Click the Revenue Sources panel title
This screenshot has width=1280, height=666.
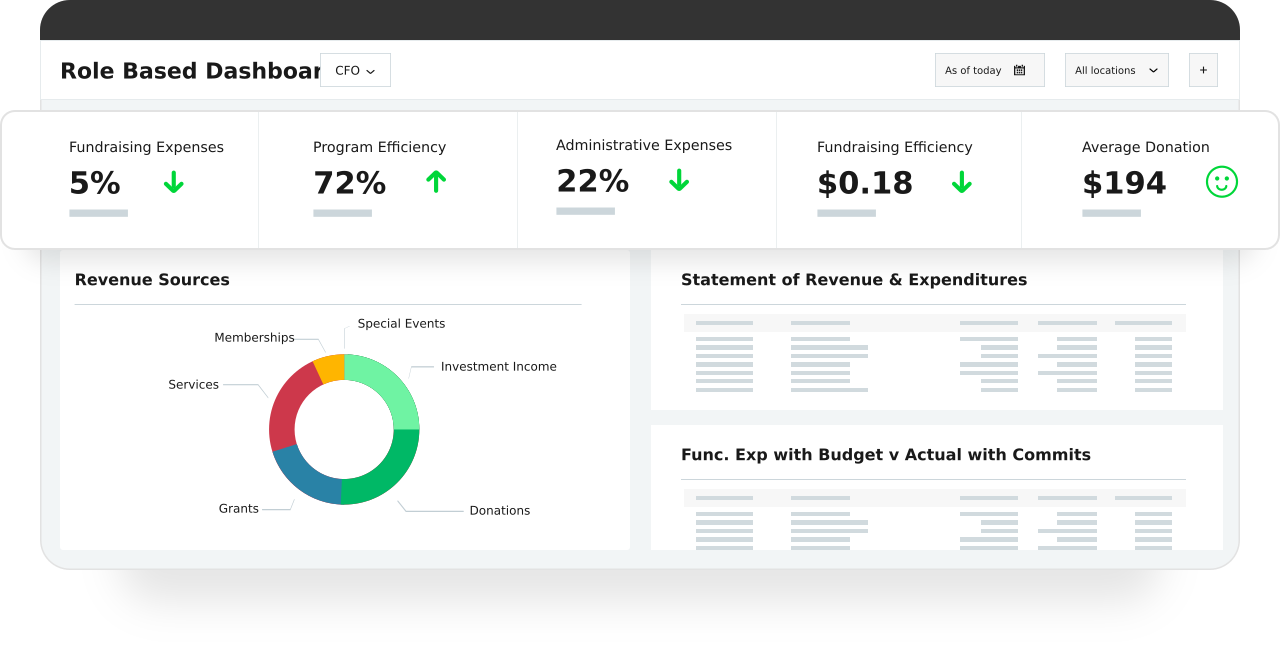(152, 280)
